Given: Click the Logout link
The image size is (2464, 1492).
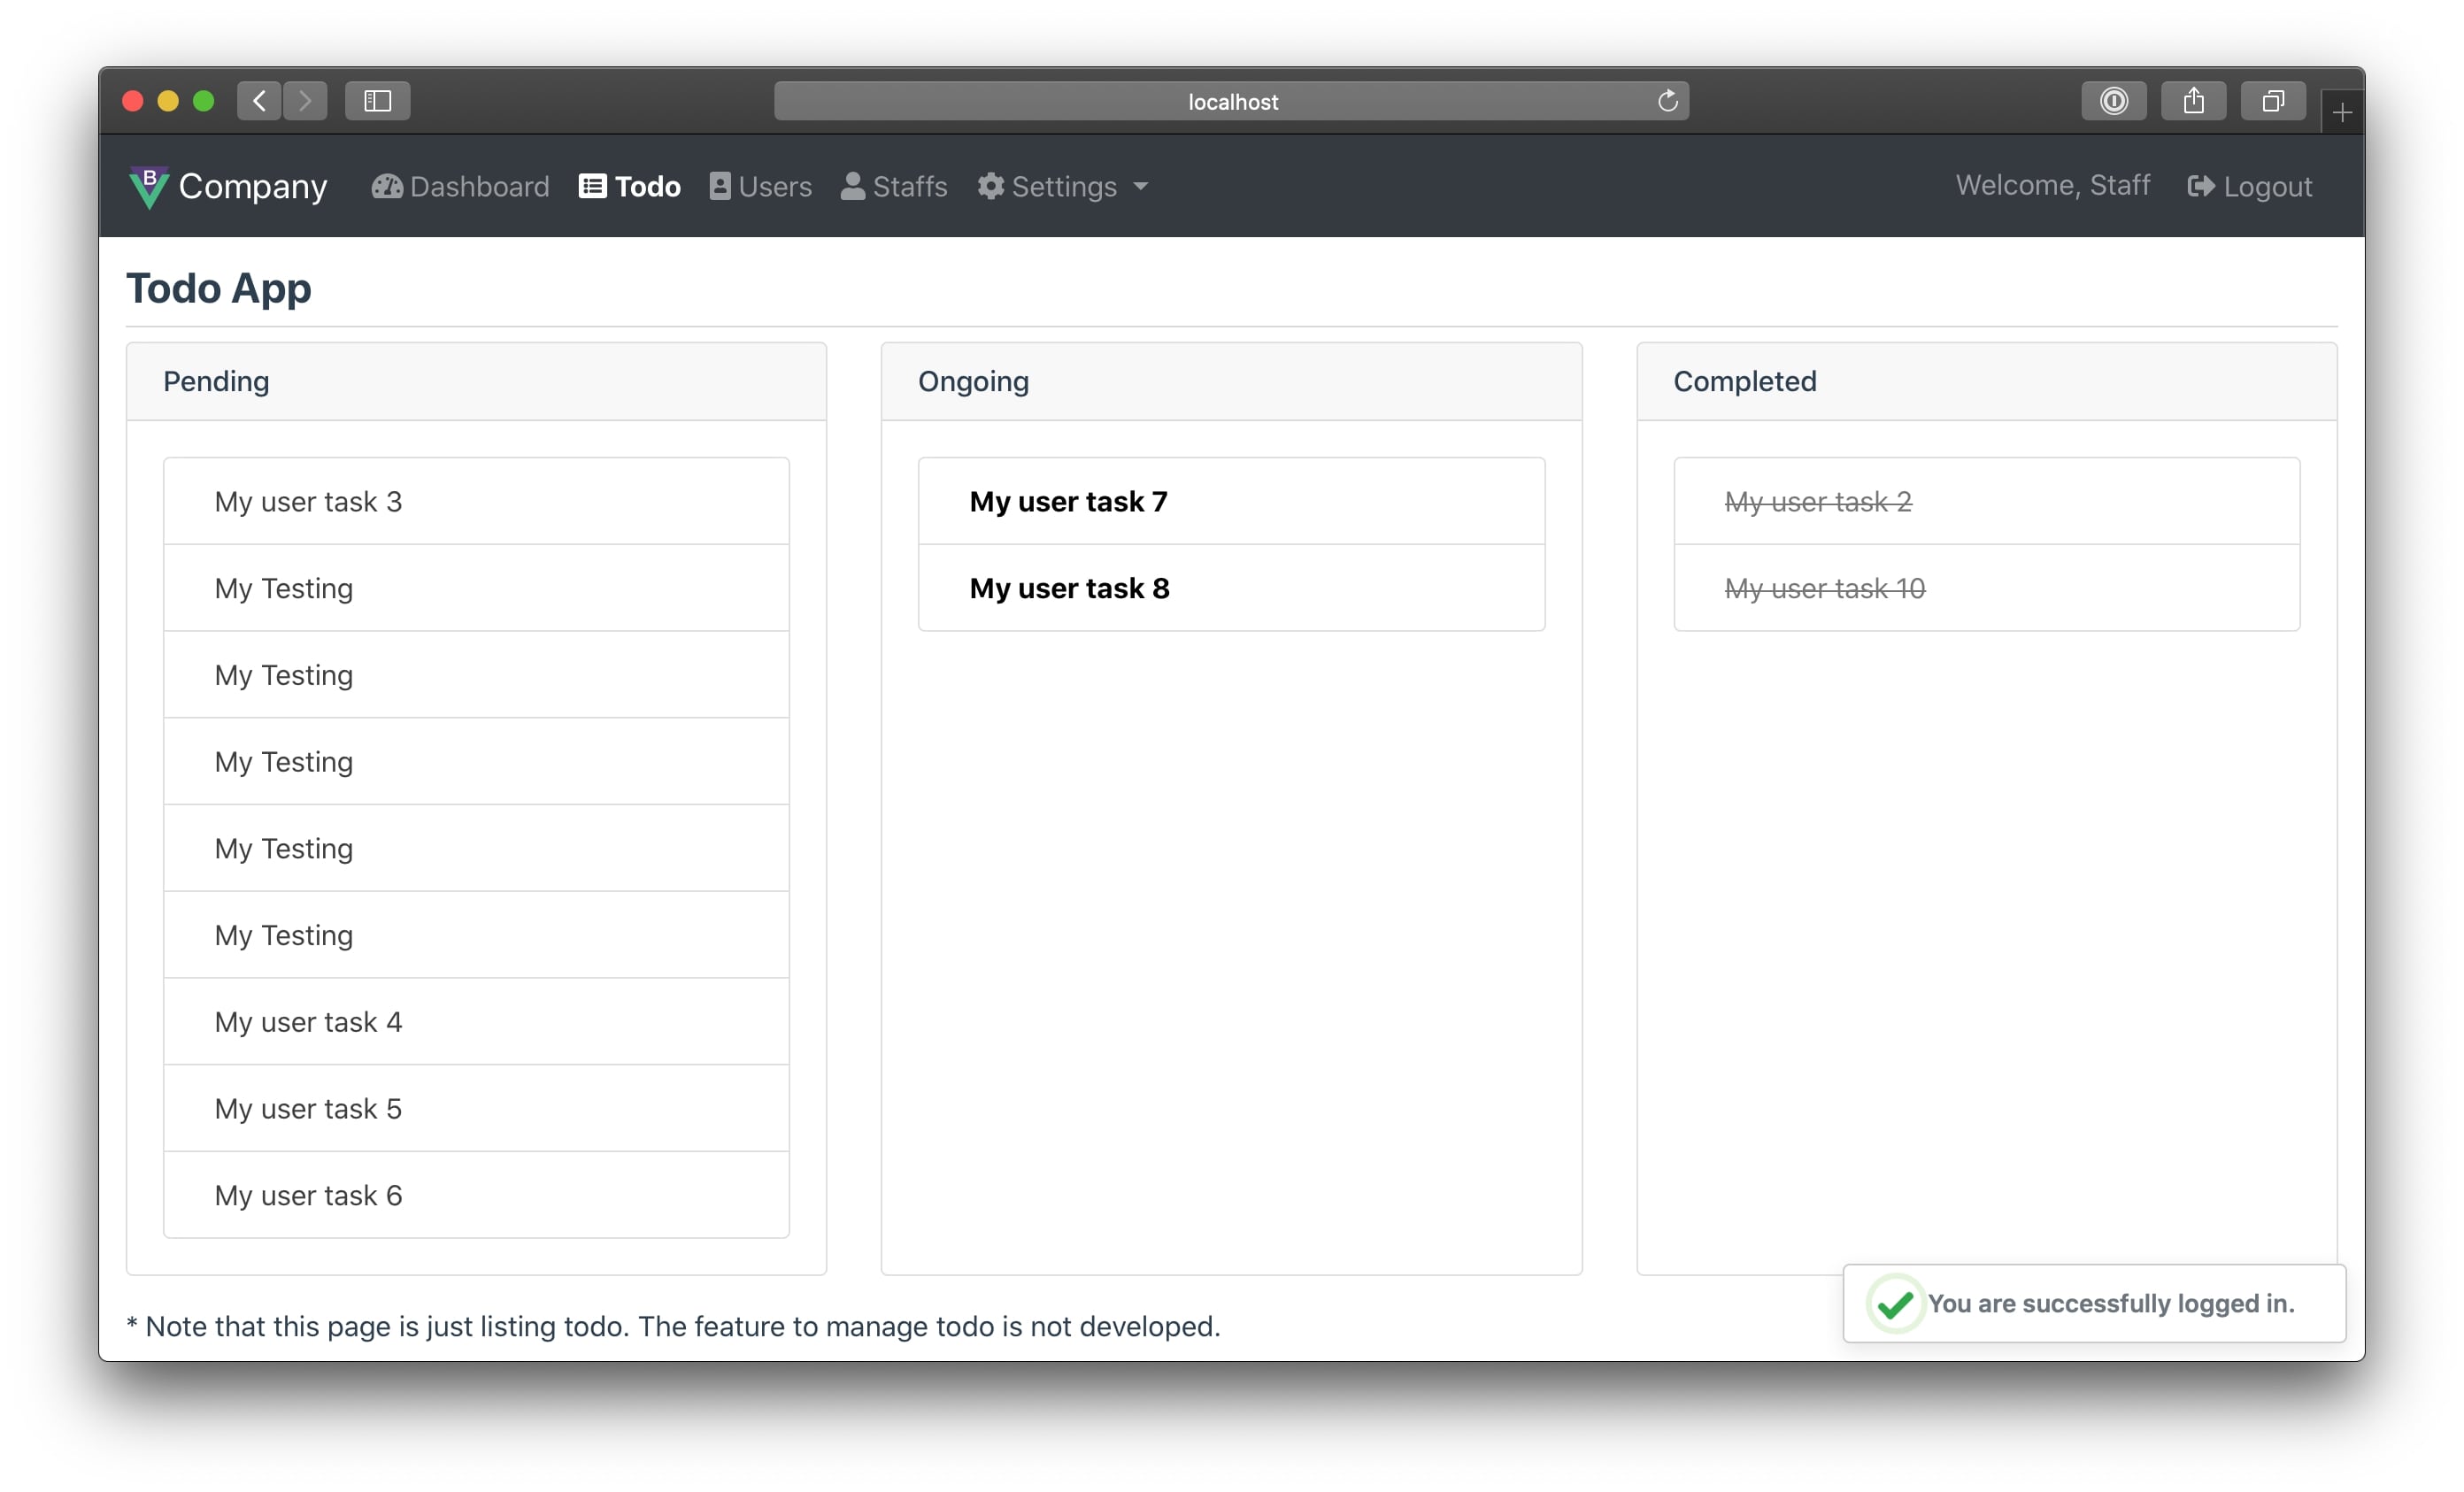Looking at the screenshot, I should (2266, 187).
